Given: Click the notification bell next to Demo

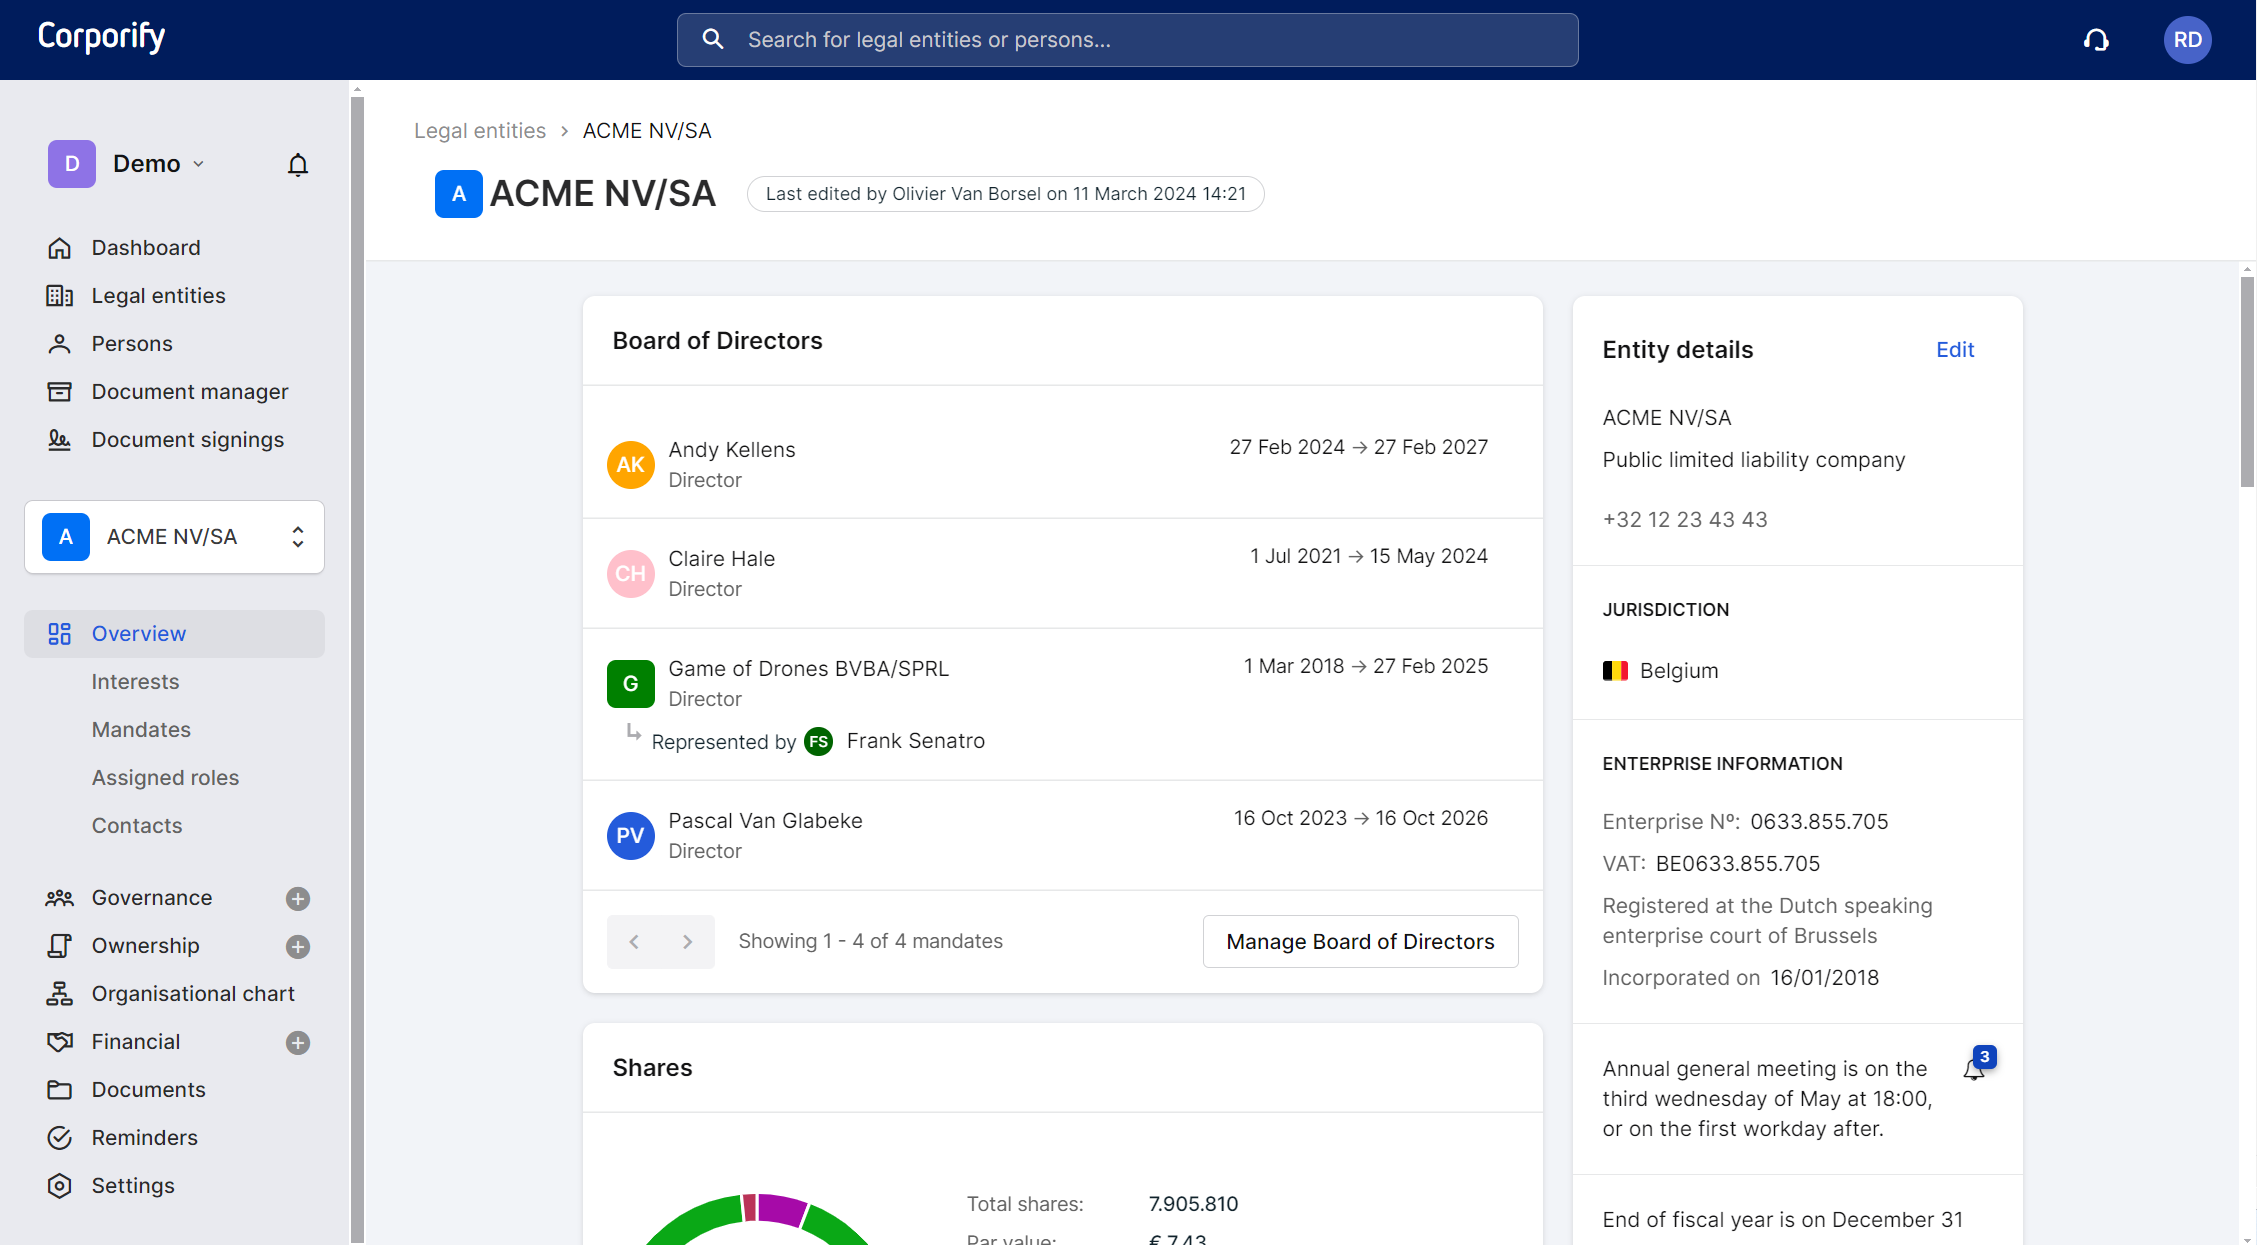Looking at the screenshot, I should tap(297, 164).
